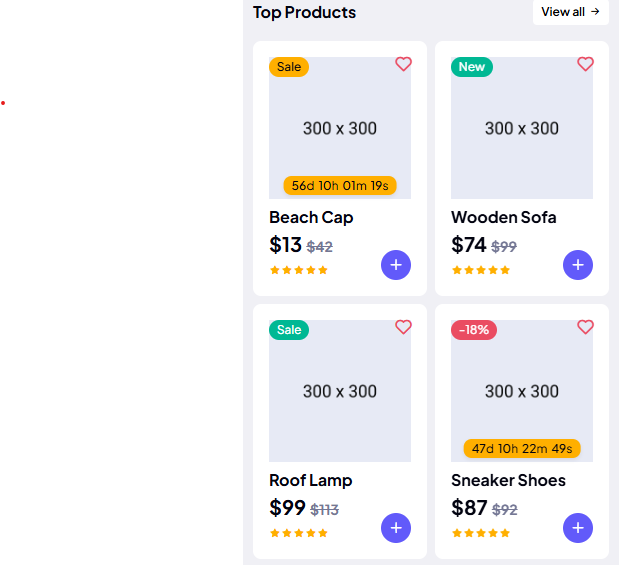Image resolution: width=619 pixels, height=565 pixels.
Task: Add Beach Cap to cart plus button
Action: tap(396, 265)
